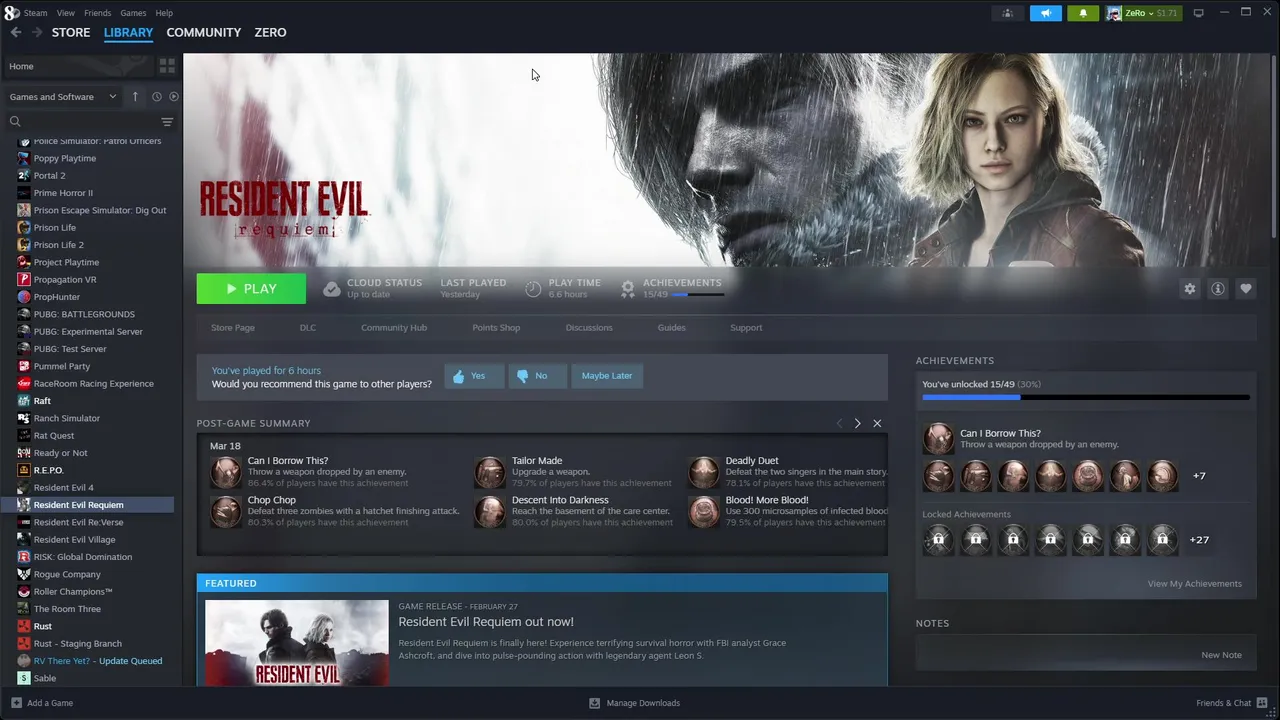The width and height of the screenshot is (1280, 720).
Task: Open the Games menu
Action: [133, 13]
